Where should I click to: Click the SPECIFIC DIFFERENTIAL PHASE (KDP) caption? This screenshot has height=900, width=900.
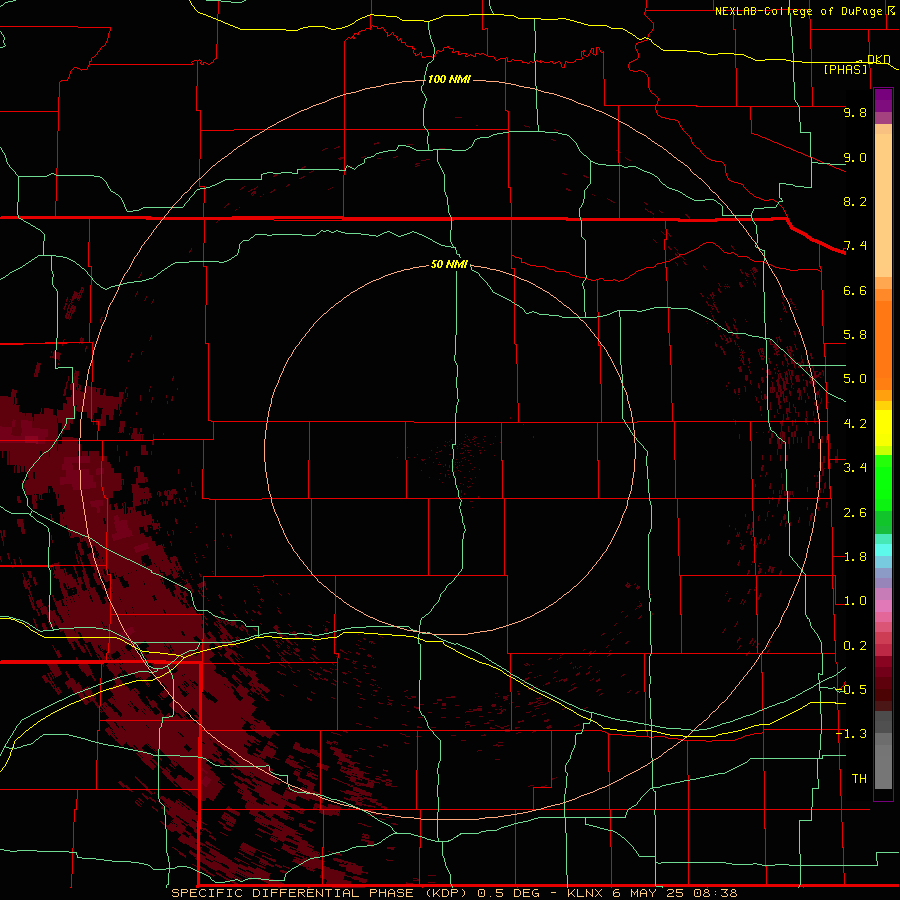321,893
